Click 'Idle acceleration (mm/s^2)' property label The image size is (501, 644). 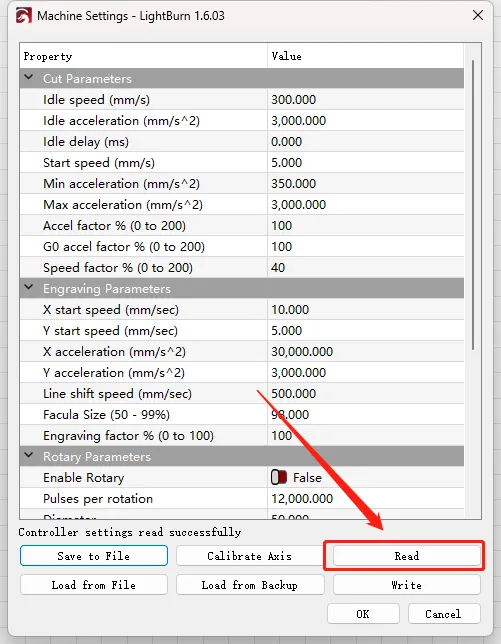click(121, 121)
